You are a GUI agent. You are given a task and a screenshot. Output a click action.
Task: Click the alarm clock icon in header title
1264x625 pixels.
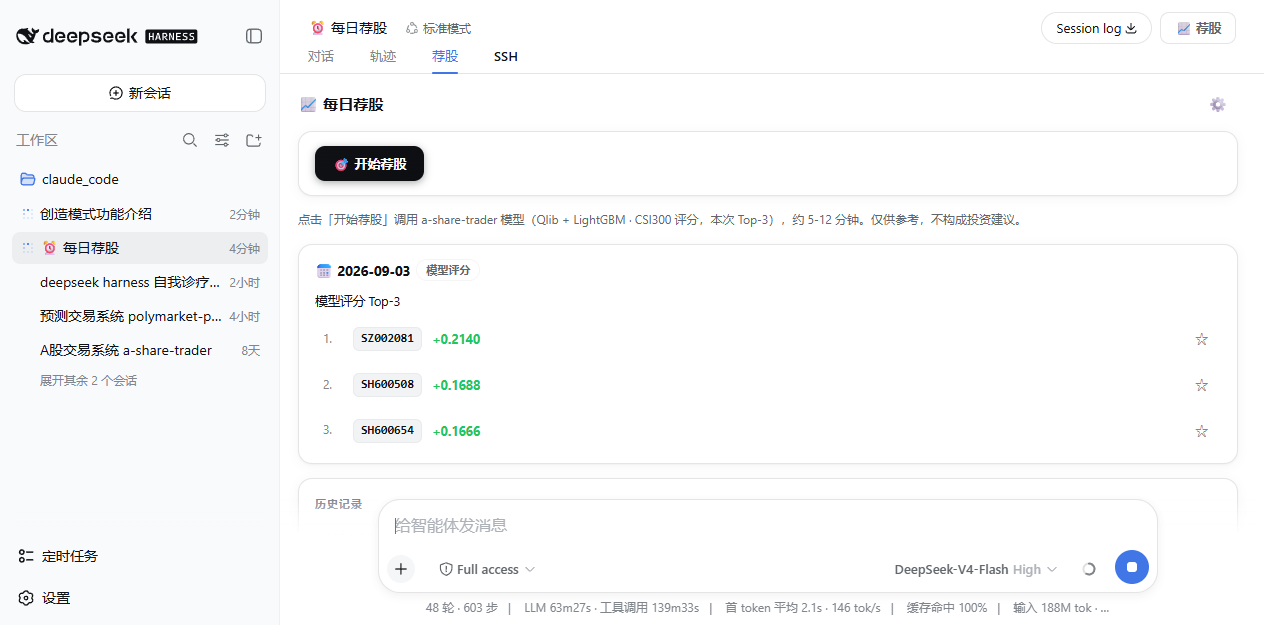tap(318, 28)
